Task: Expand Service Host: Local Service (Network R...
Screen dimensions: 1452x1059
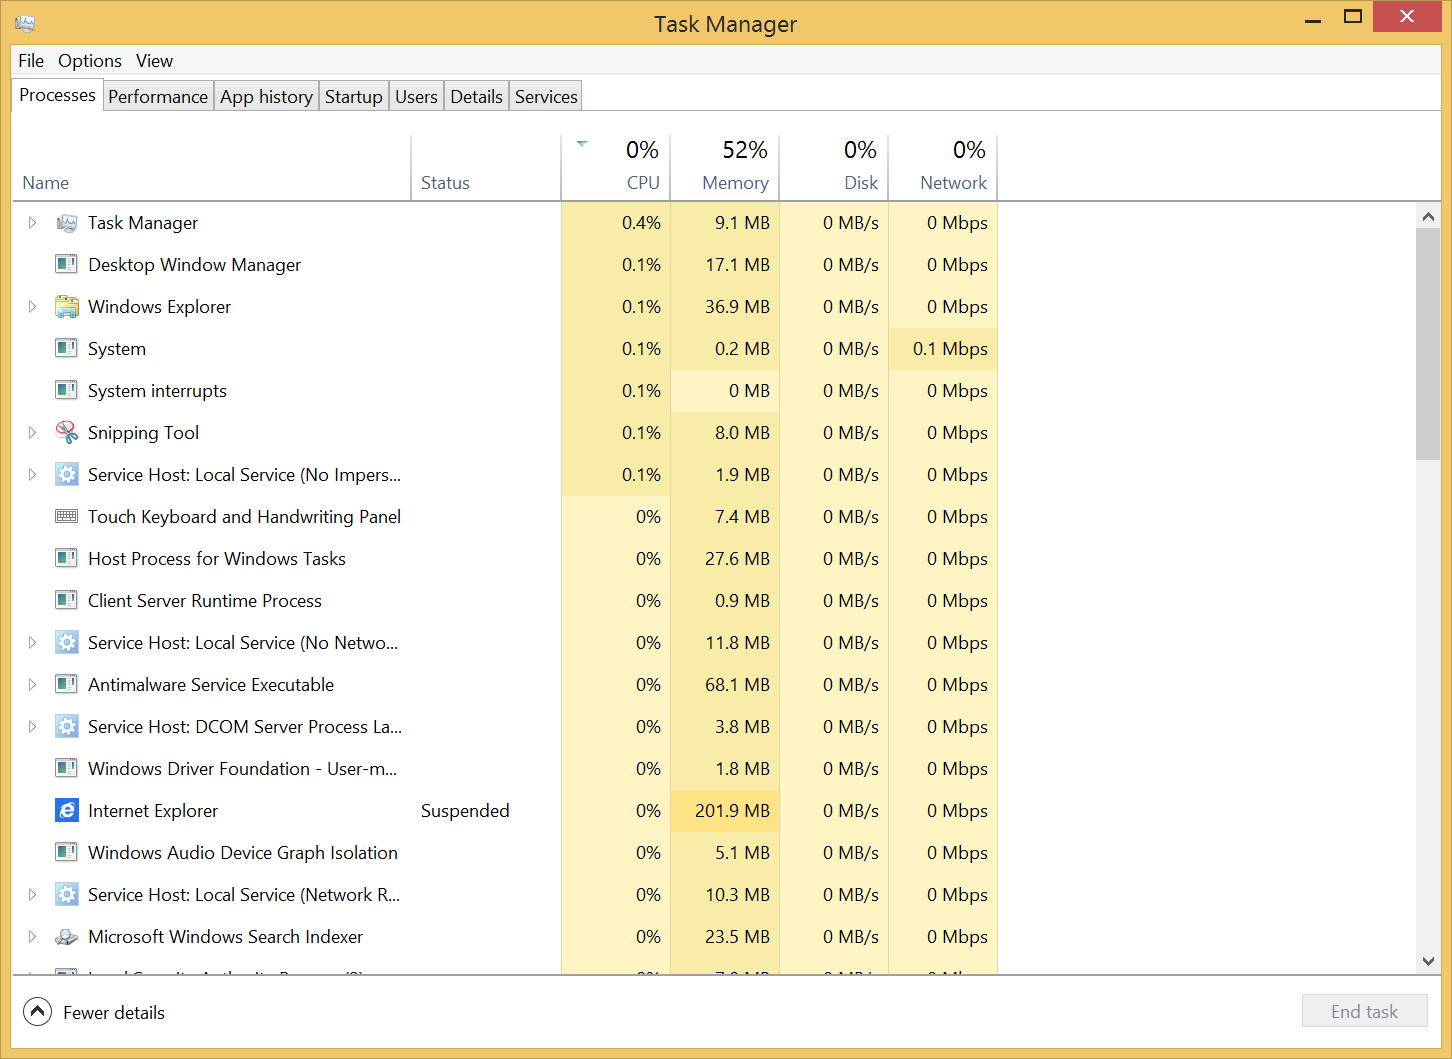Action: pyautogui.click(x=32, y=895)
